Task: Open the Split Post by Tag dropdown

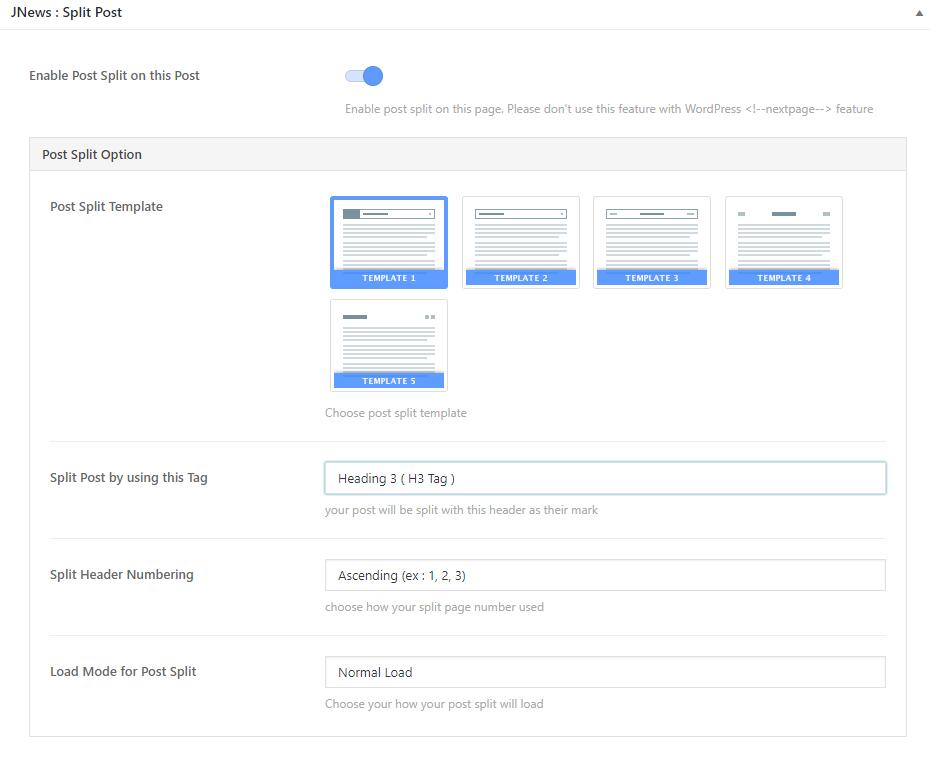Action: [x=605, y=478]
